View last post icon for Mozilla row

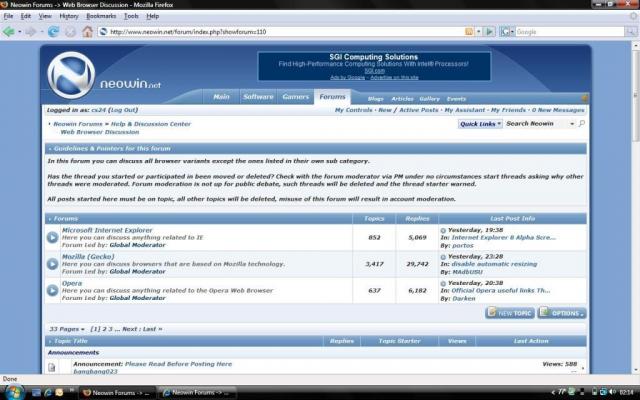pos(443,257)
